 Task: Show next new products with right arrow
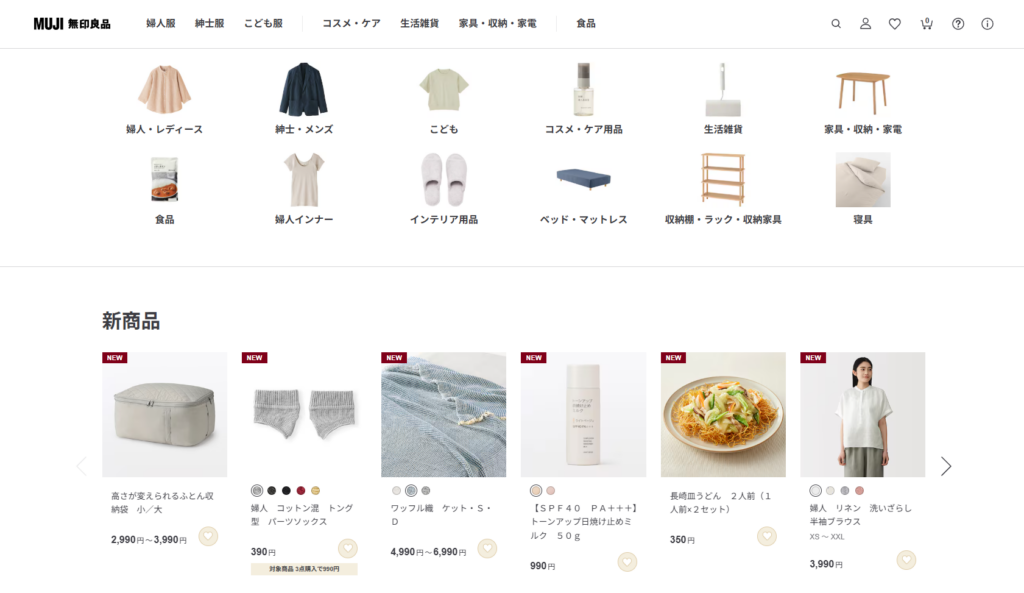pos(946,466)
